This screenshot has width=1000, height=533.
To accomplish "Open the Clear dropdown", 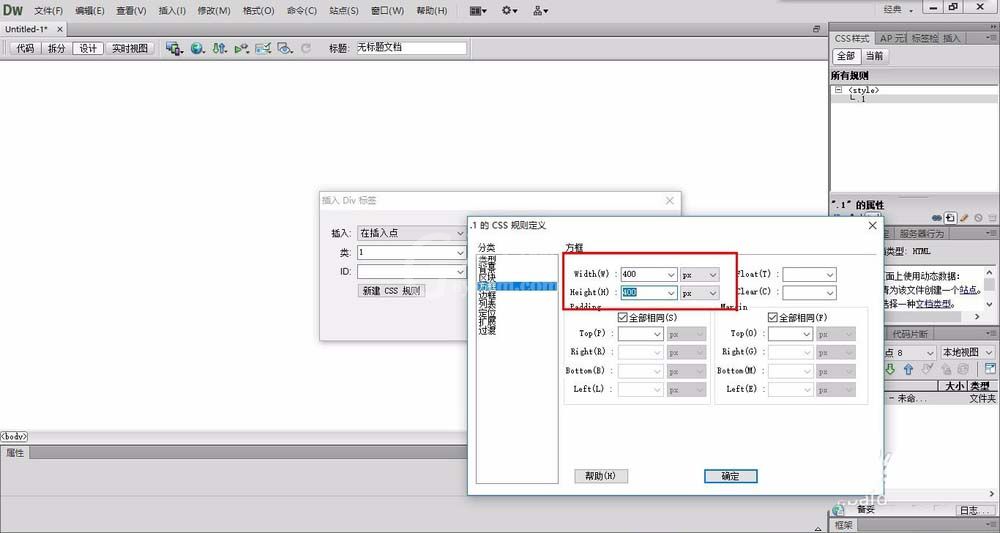I will pos(809,293).
